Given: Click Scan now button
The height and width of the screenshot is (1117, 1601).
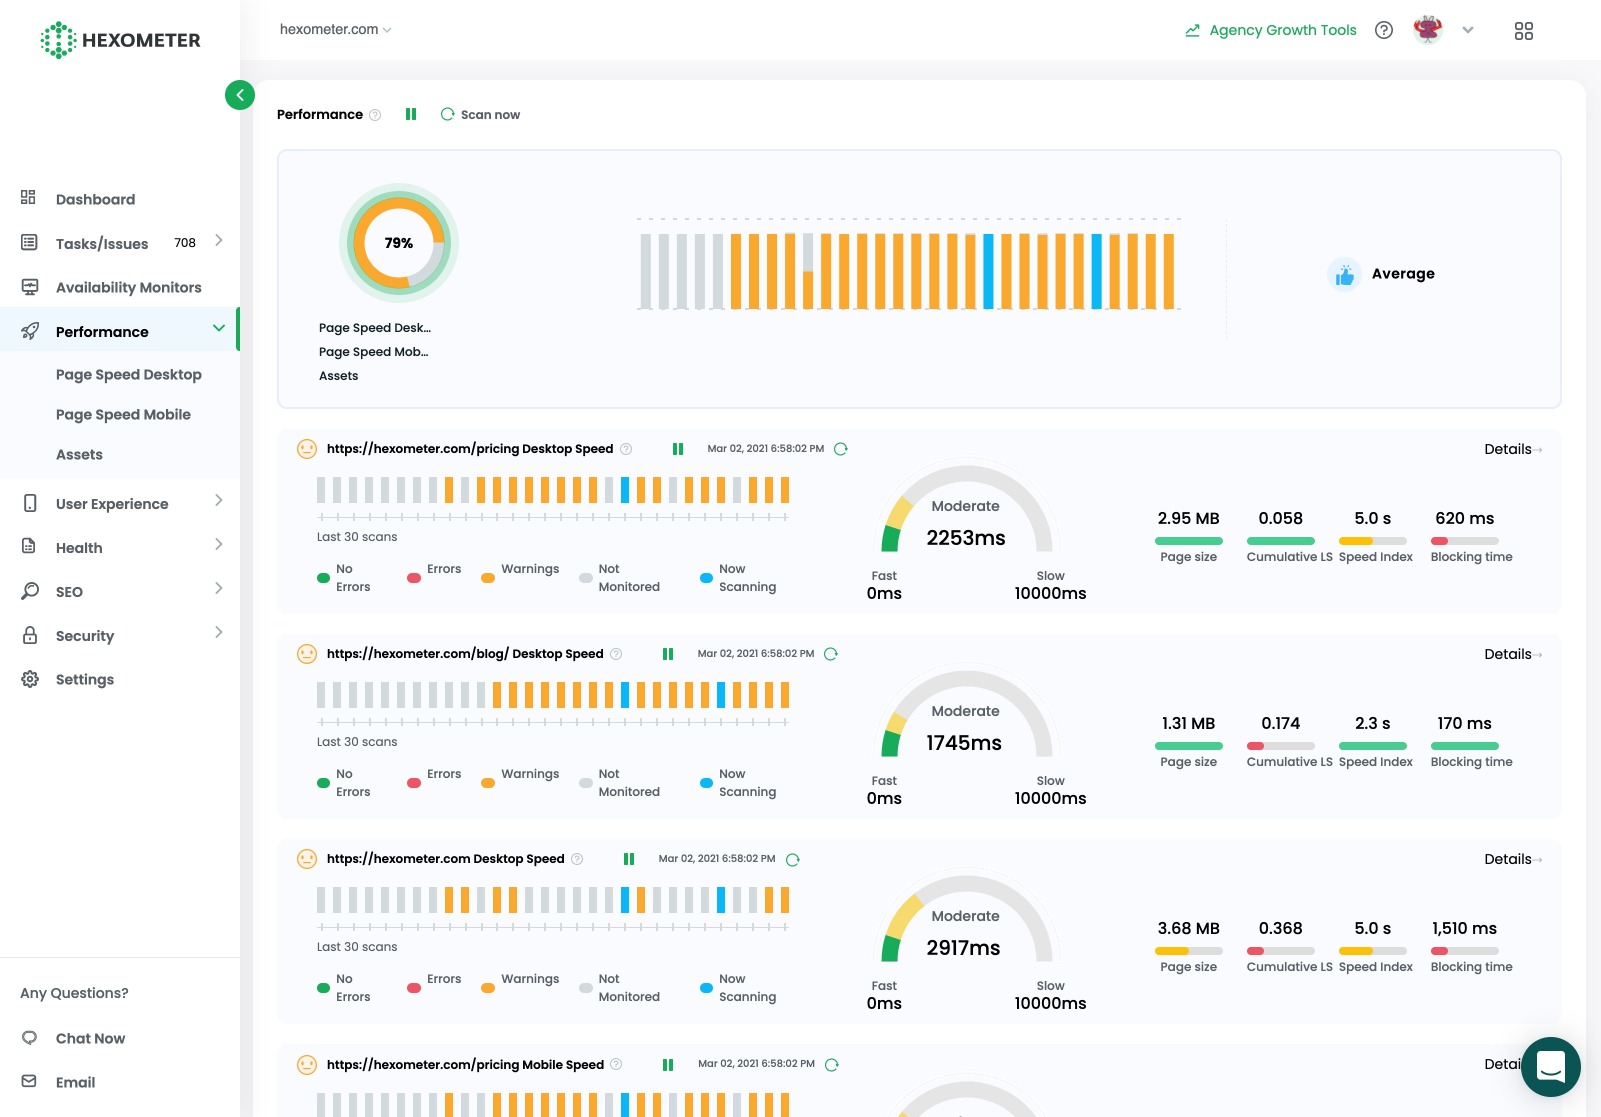Looking at the screenshot, I should [x=481, y=114].
